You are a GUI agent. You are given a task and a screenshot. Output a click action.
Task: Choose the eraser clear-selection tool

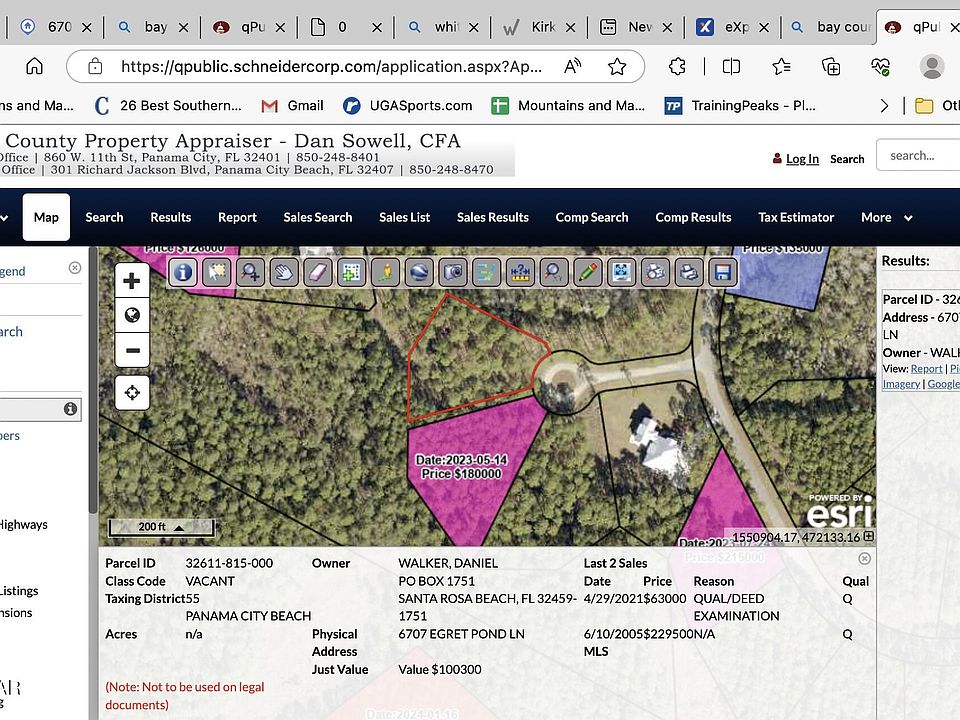click(317, 272)
